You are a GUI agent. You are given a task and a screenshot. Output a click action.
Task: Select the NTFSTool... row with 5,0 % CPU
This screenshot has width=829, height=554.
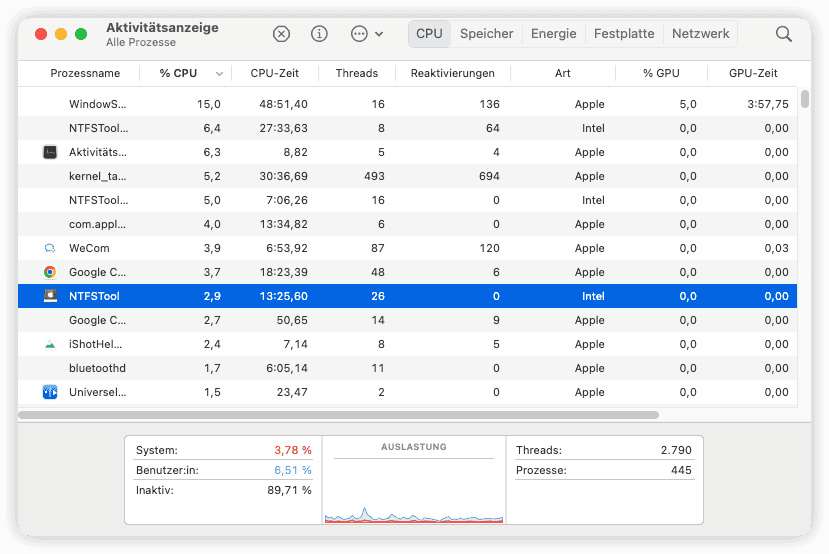(x=407, y=200)
